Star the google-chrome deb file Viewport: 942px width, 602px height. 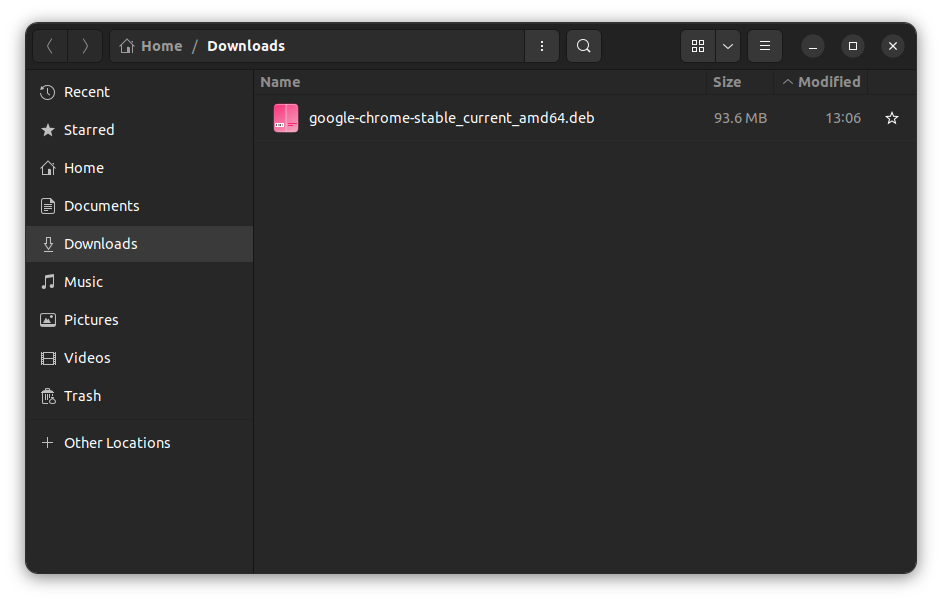point(892,118)
